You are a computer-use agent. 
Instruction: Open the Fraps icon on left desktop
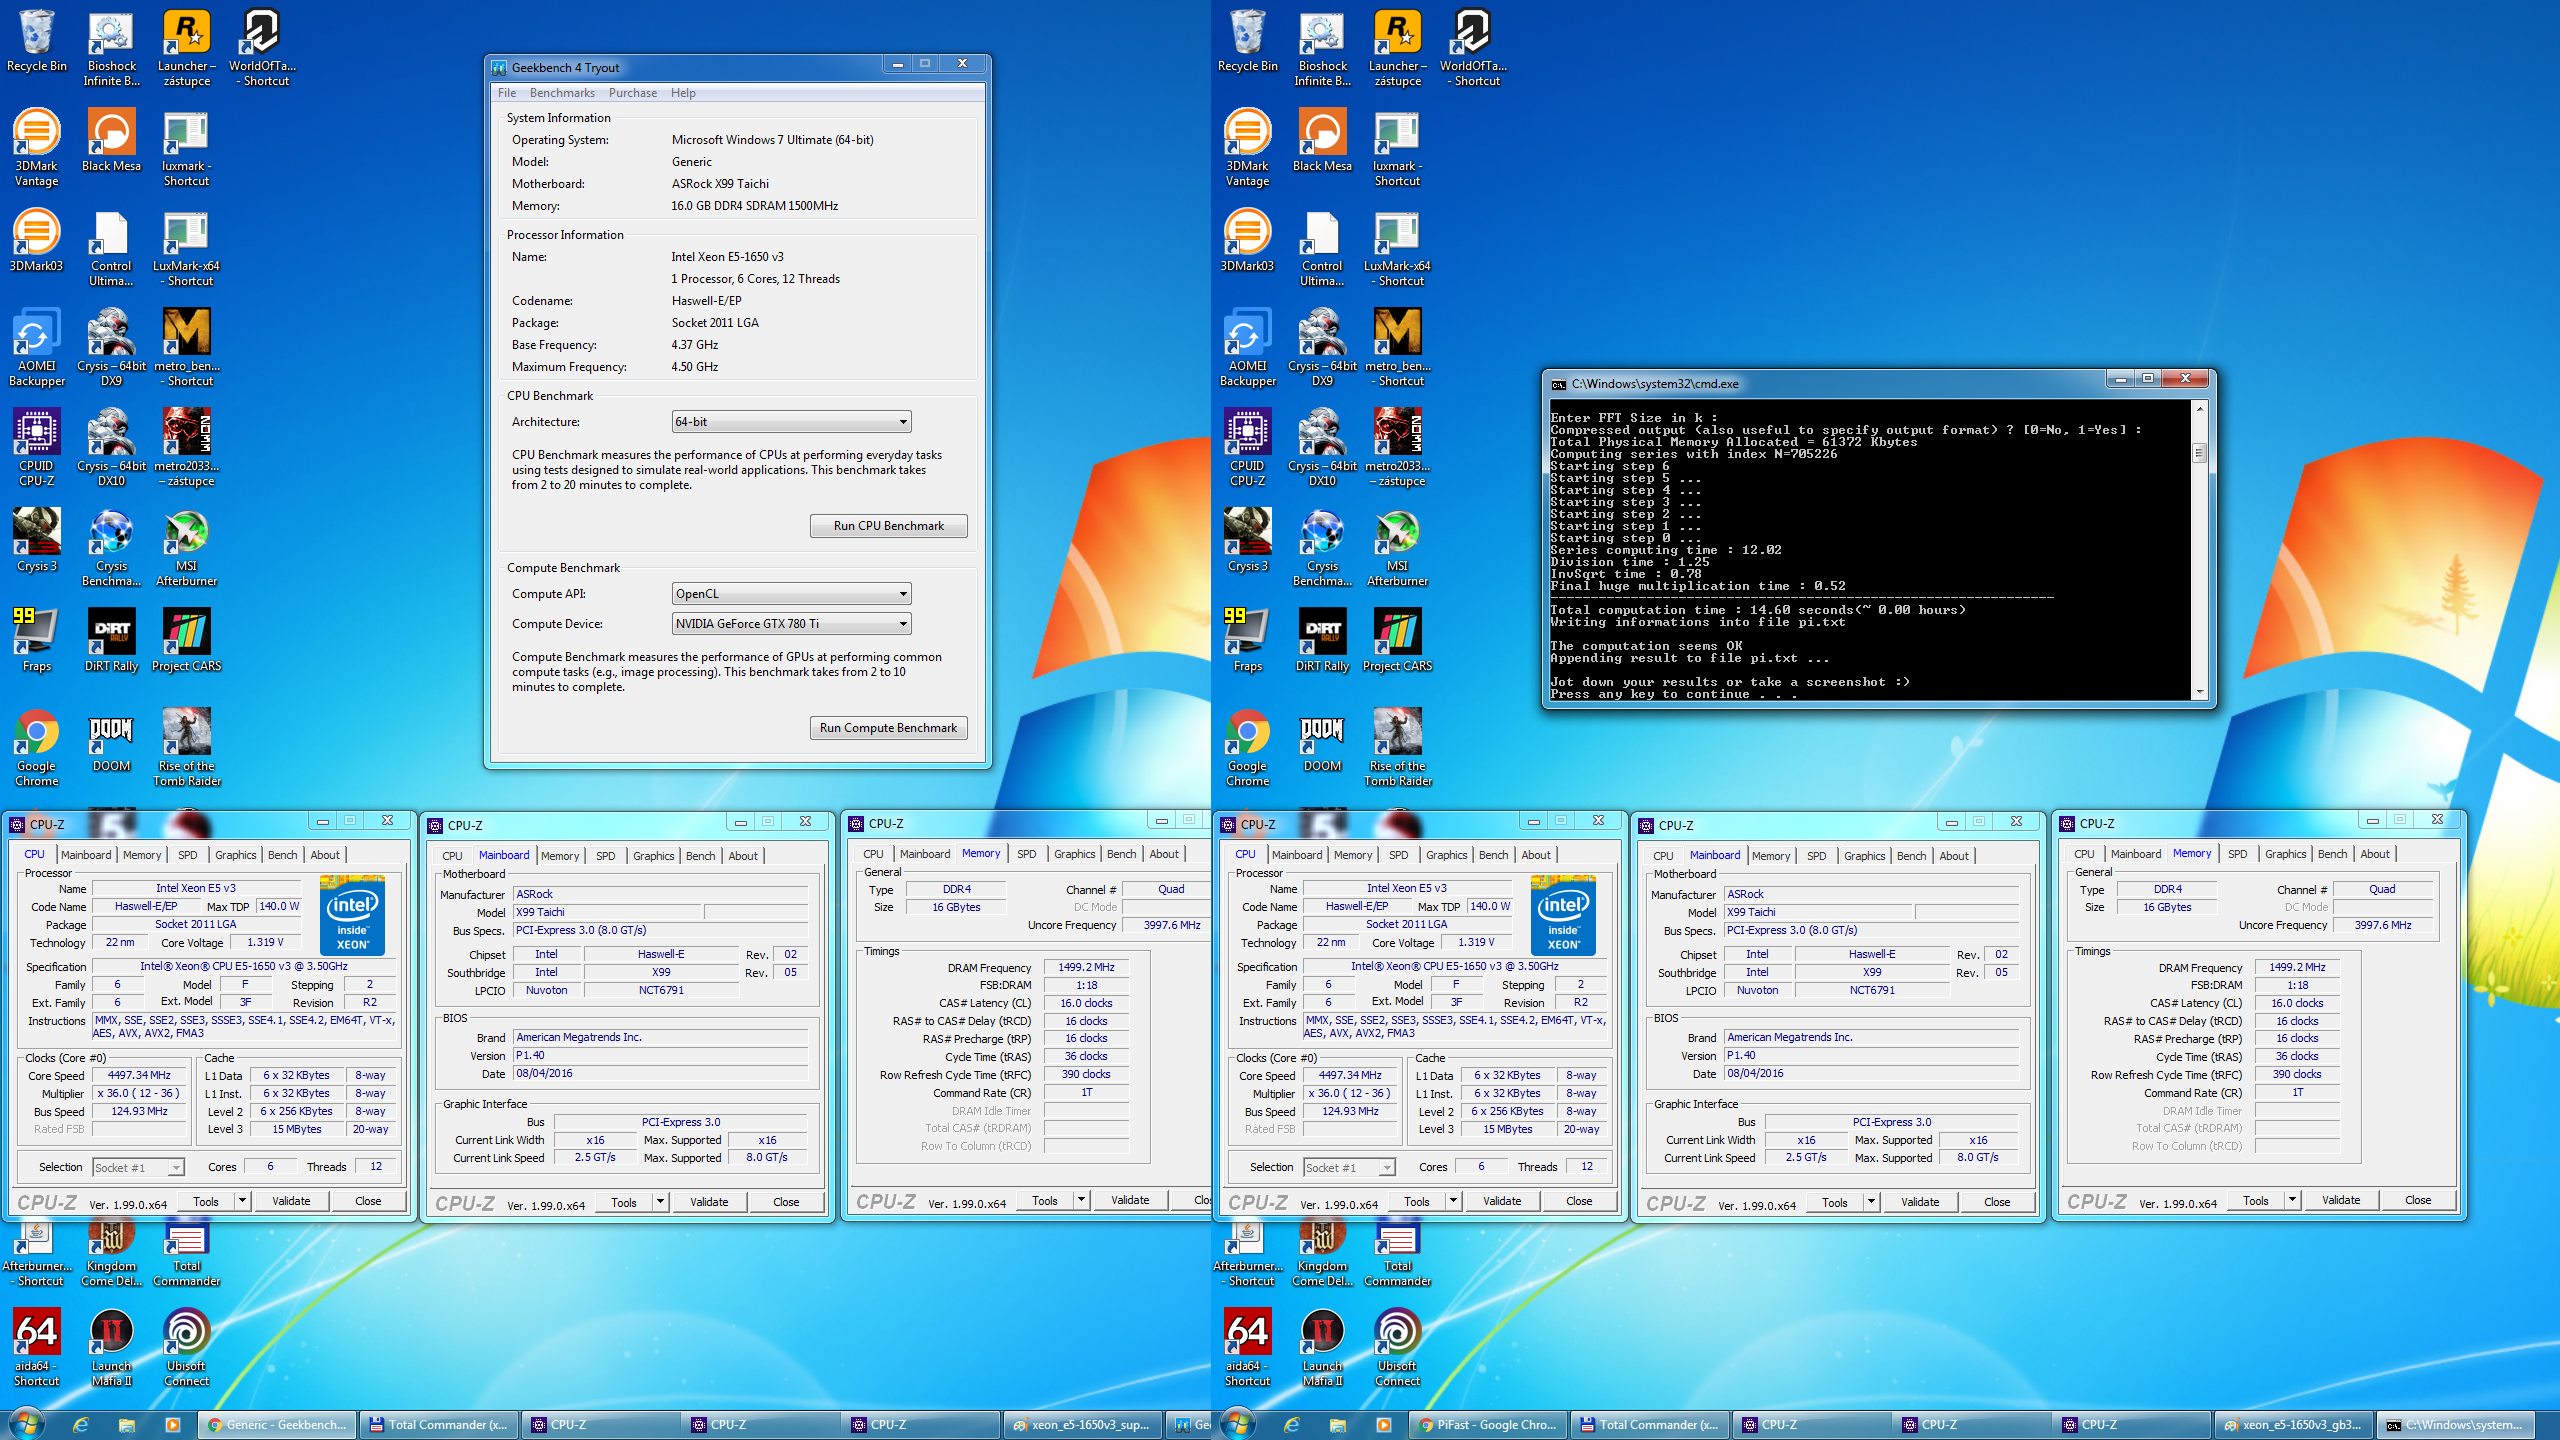click(36, 641)
